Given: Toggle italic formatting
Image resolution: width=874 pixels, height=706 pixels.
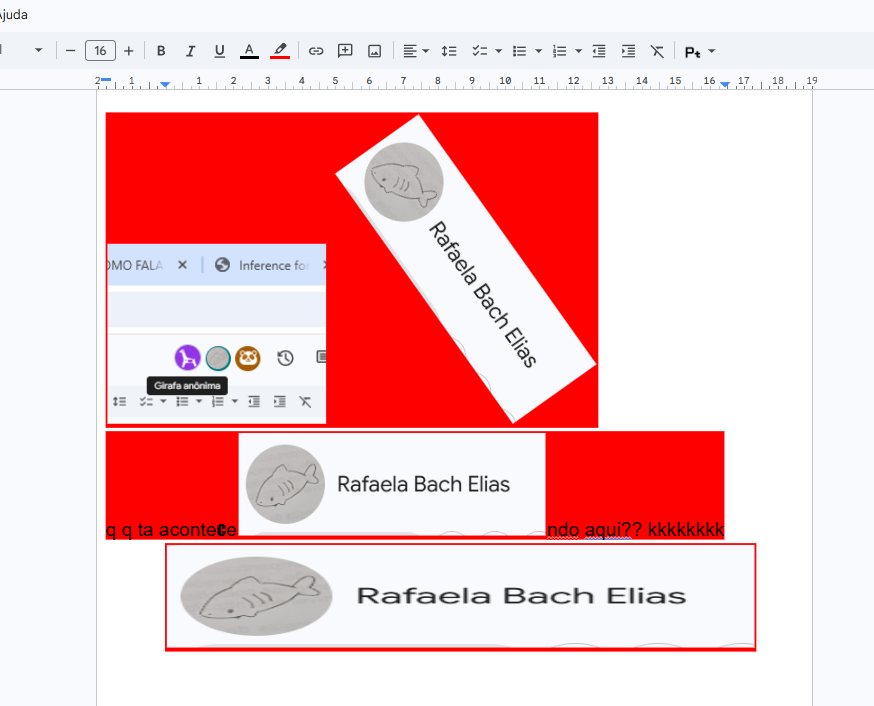Looking at the screenshot, I should coord(190,51).
